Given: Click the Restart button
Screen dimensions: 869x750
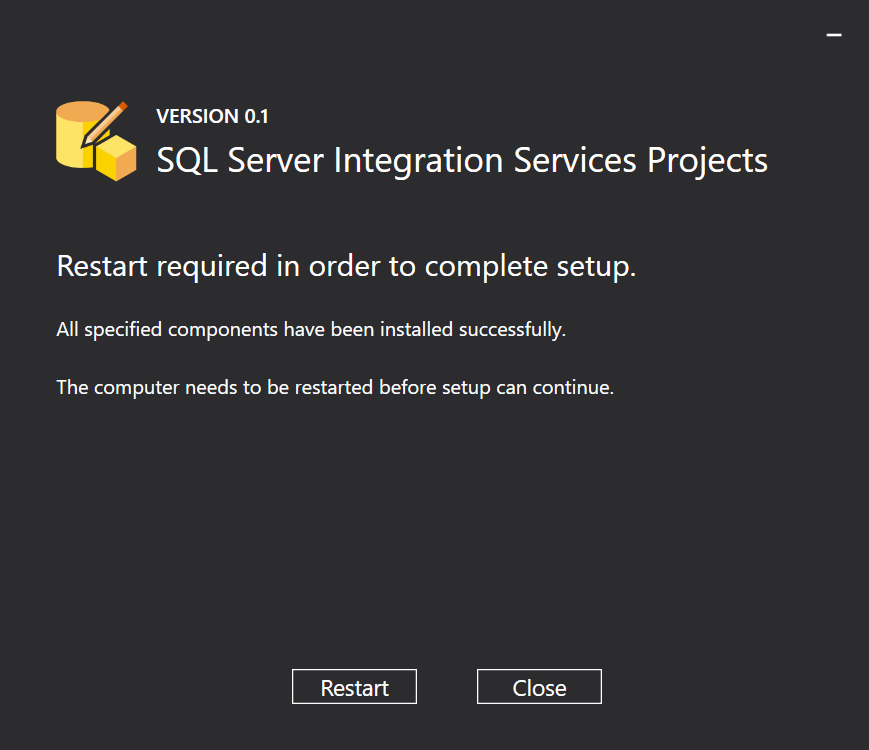Looking at the screenshot, I should point(354,686).
